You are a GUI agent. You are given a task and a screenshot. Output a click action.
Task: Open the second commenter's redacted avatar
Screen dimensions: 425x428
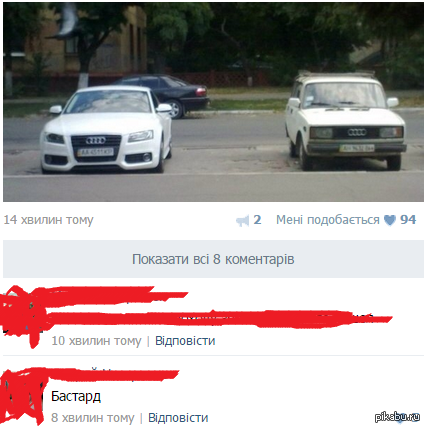[22, 395]
